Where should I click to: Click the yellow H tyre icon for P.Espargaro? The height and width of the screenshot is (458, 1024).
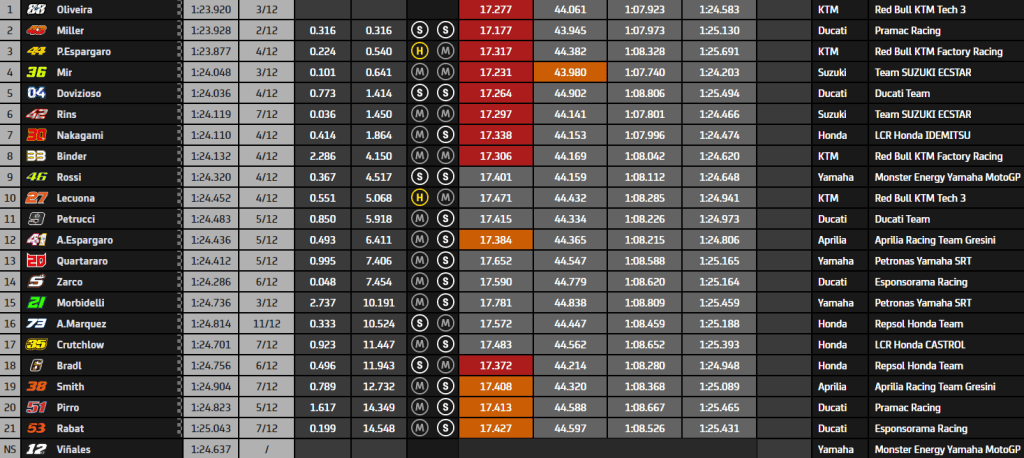tap(419, 52)
